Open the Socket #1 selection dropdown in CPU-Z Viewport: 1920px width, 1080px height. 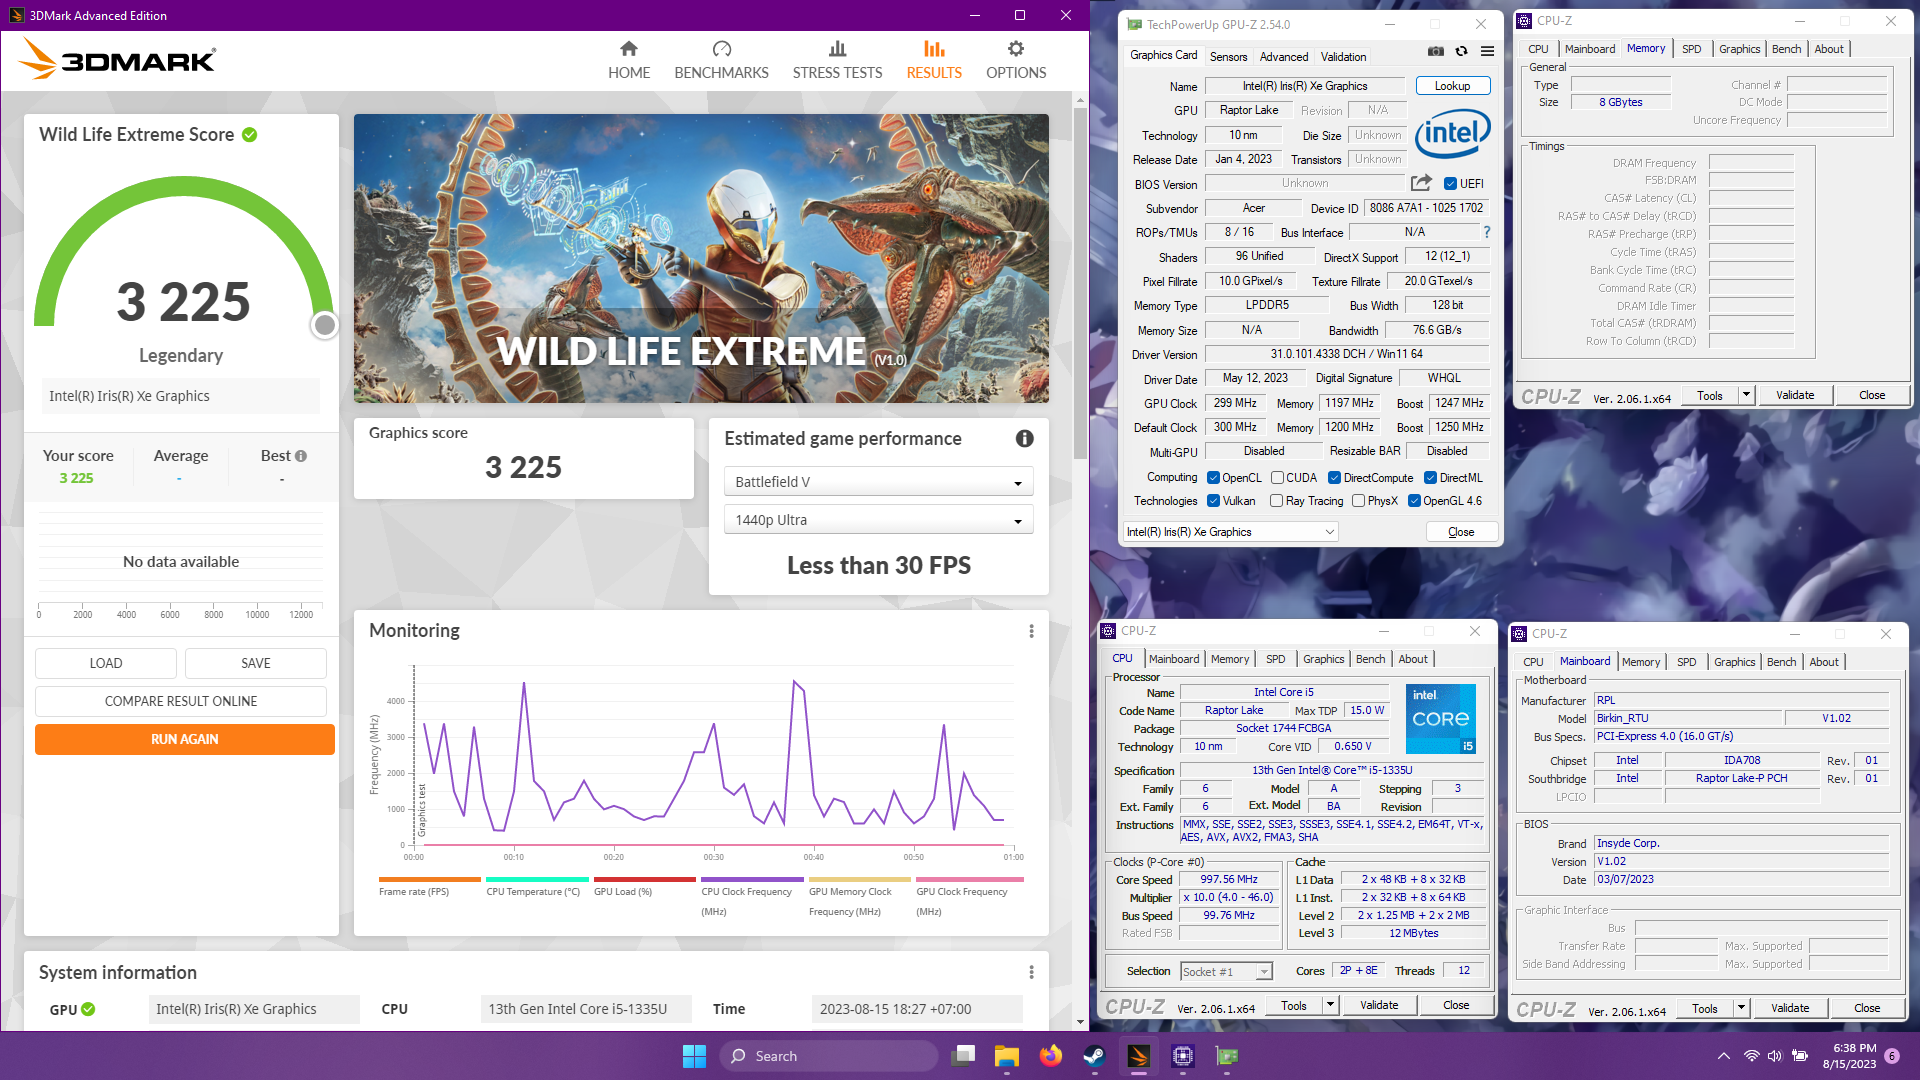1226,972
